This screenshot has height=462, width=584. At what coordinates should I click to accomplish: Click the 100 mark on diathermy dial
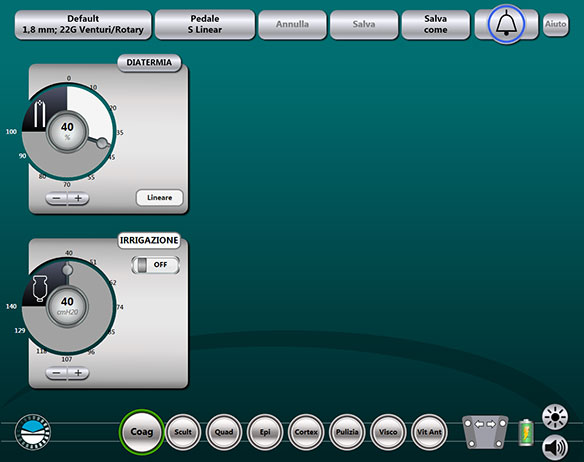pyautogui.click(x=11, y=132)
